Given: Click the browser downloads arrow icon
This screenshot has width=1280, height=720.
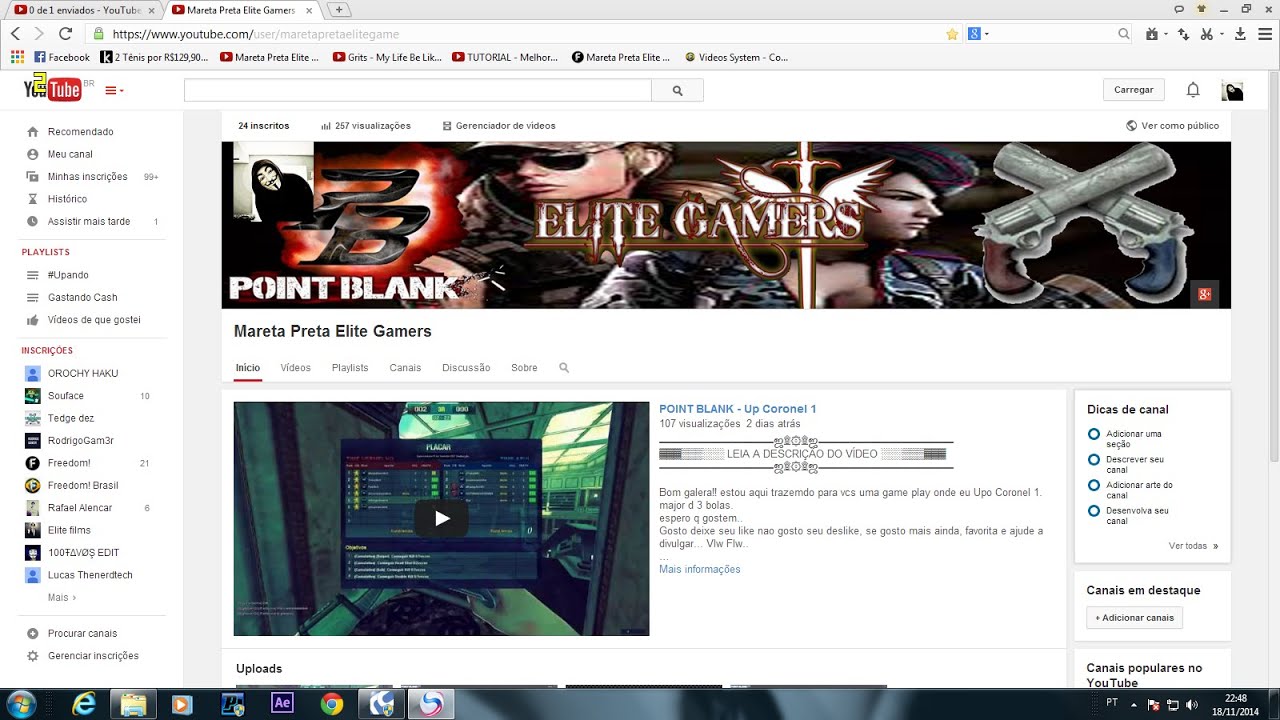Looking at the screenshot, I should (x=1240, y=34).
